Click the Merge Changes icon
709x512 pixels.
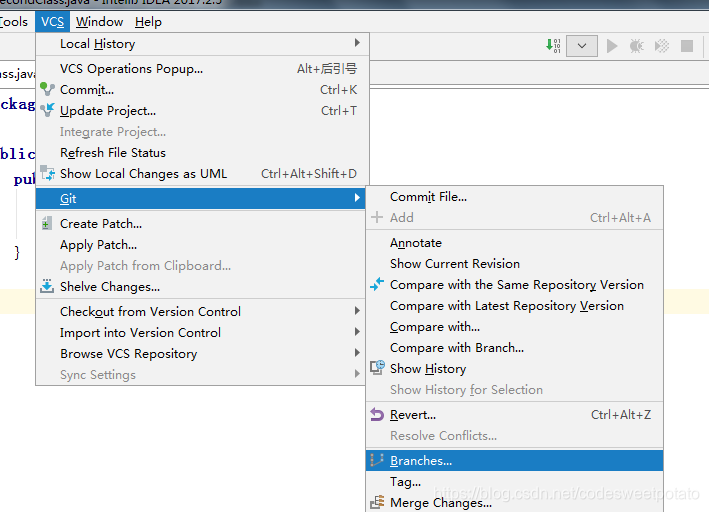pyautogui.click(x=377, y=503)
